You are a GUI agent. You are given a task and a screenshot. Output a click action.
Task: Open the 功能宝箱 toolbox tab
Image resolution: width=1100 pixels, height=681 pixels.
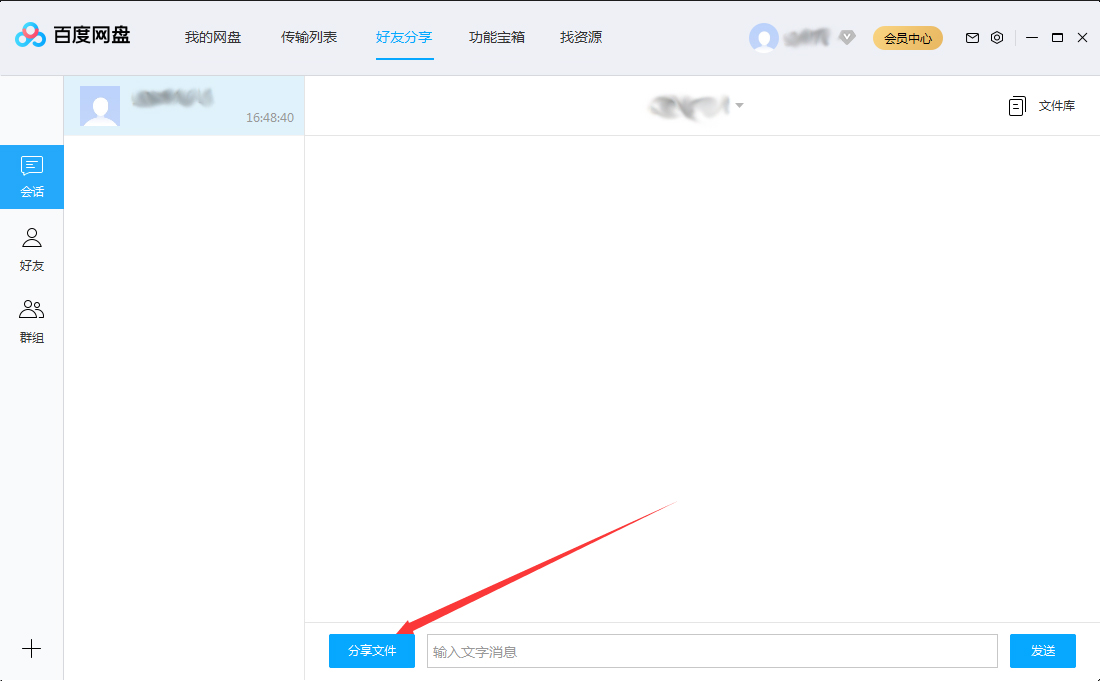coord(496,37)
